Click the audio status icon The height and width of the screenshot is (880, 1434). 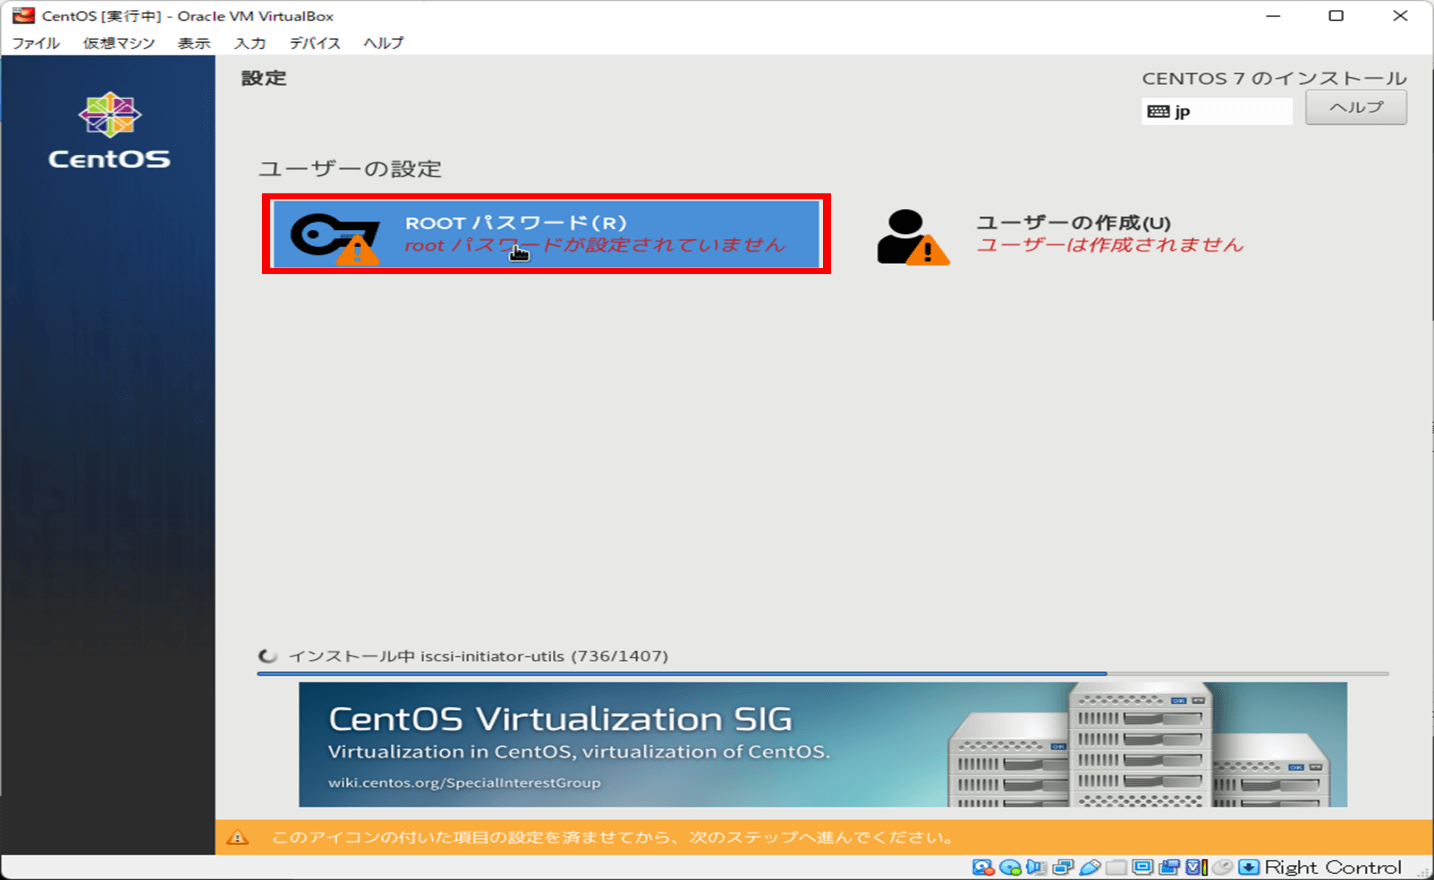pos(1037,868)
